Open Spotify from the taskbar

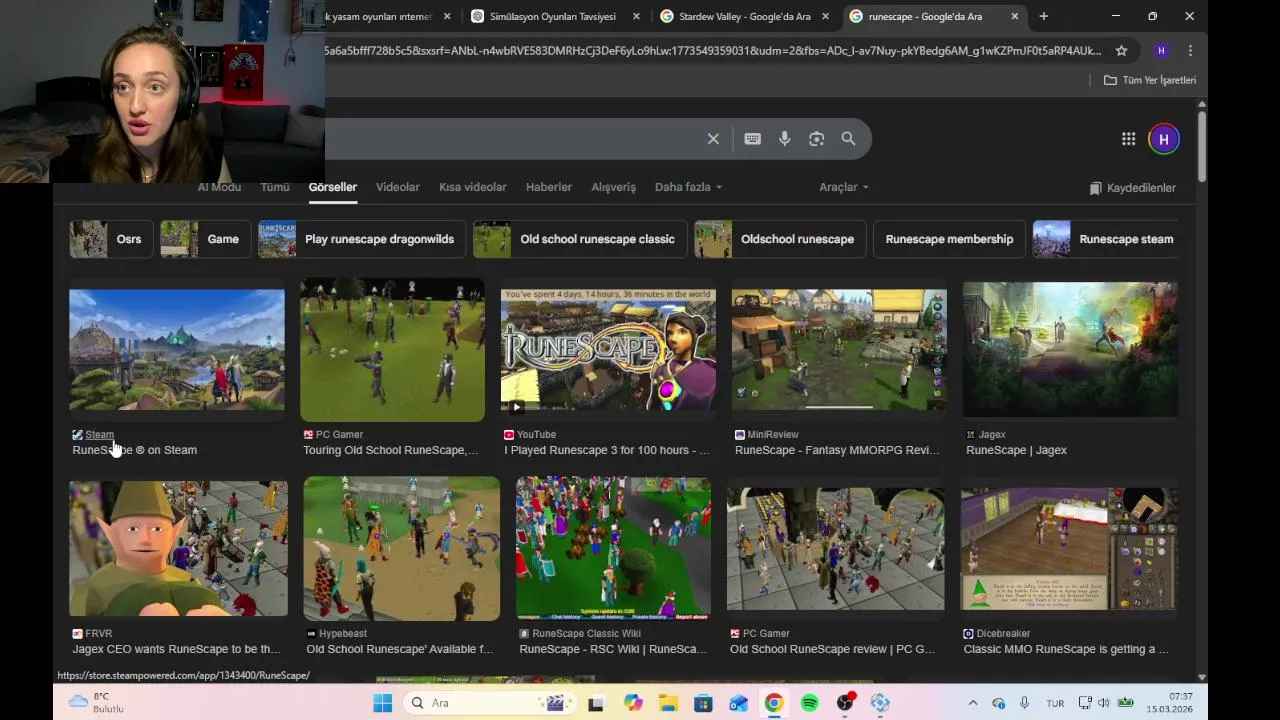[809, 703]
